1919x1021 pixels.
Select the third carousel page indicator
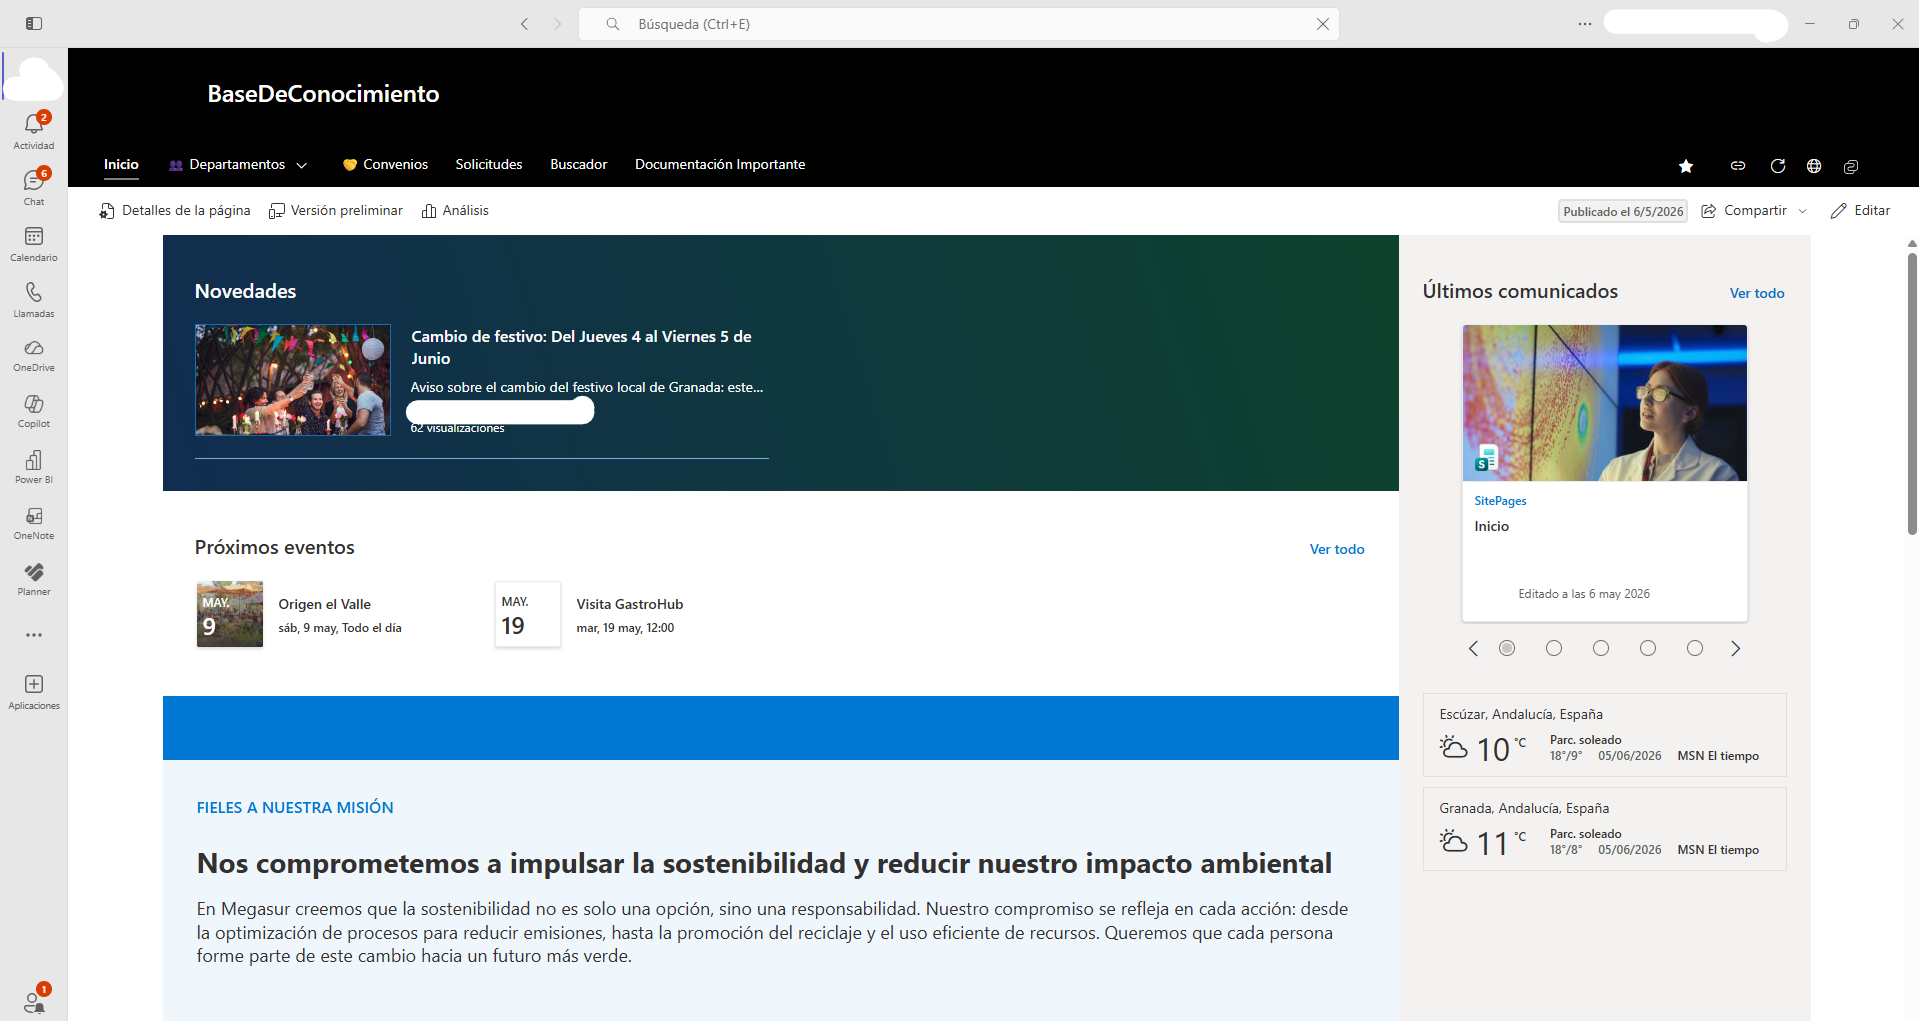click(1601, 648)
